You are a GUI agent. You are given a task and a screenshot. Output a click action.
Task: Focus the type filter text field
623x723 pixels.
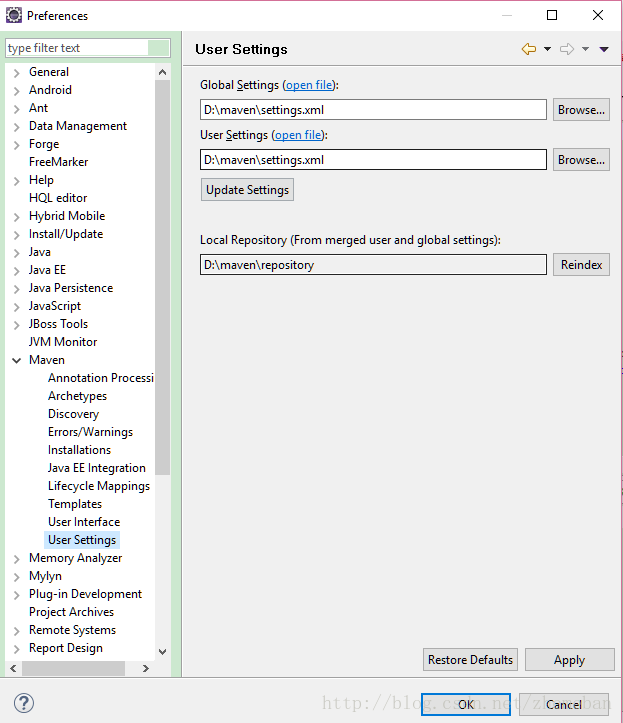(76, 48)
